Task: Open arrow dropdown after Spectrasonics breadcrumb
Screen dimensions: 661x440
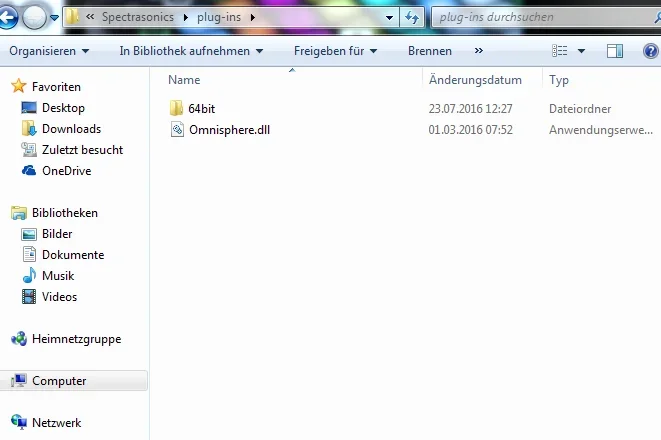Action: (185, 17)
